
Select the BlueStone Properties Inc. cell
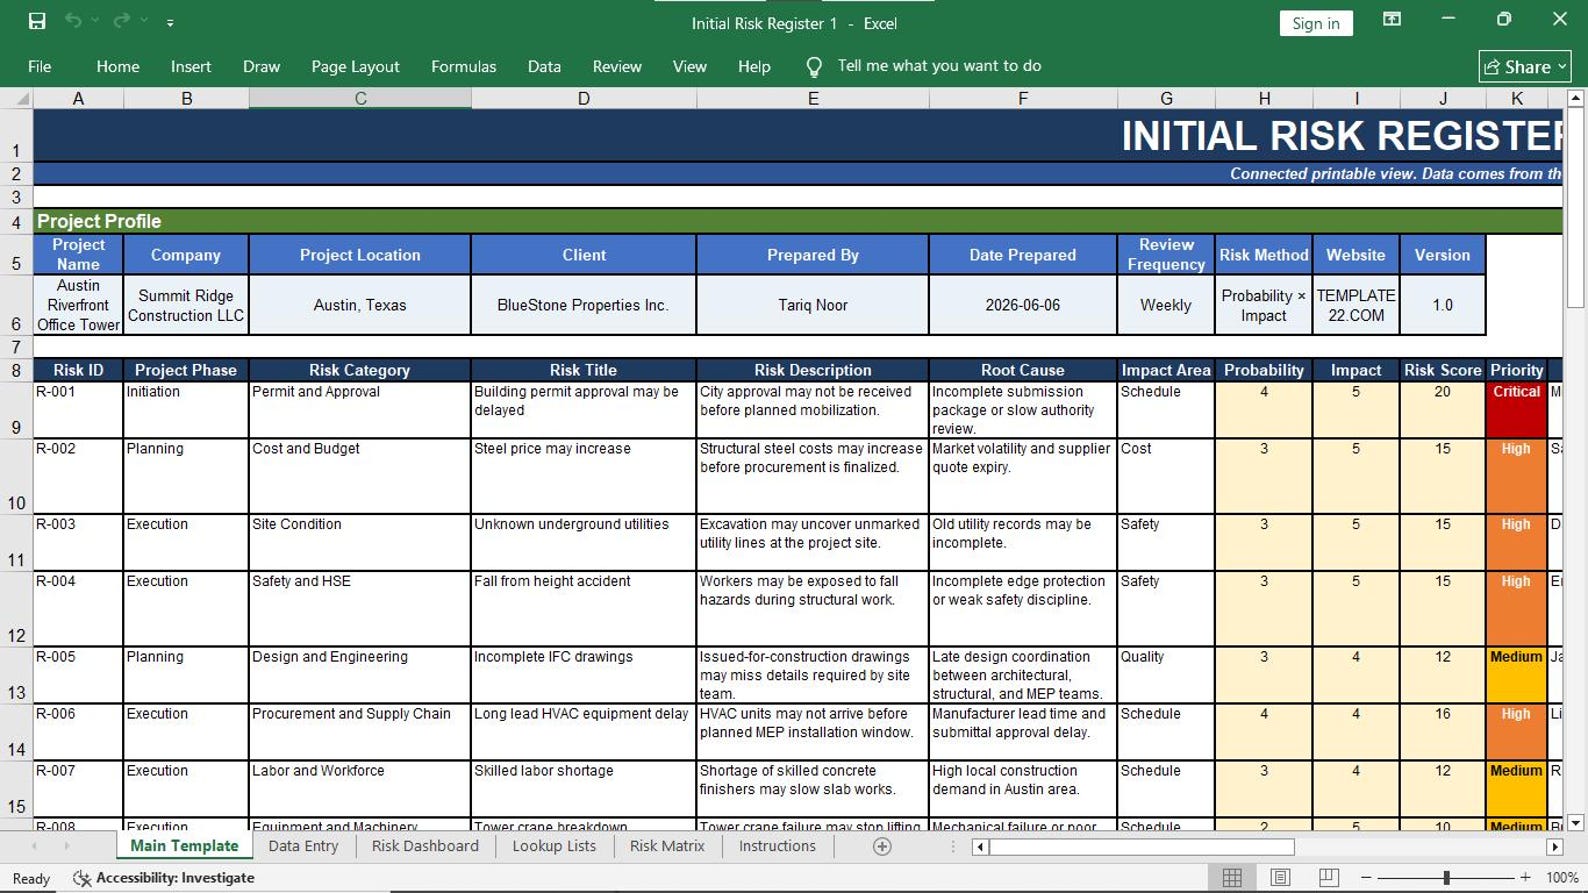[x=583, y=305]
